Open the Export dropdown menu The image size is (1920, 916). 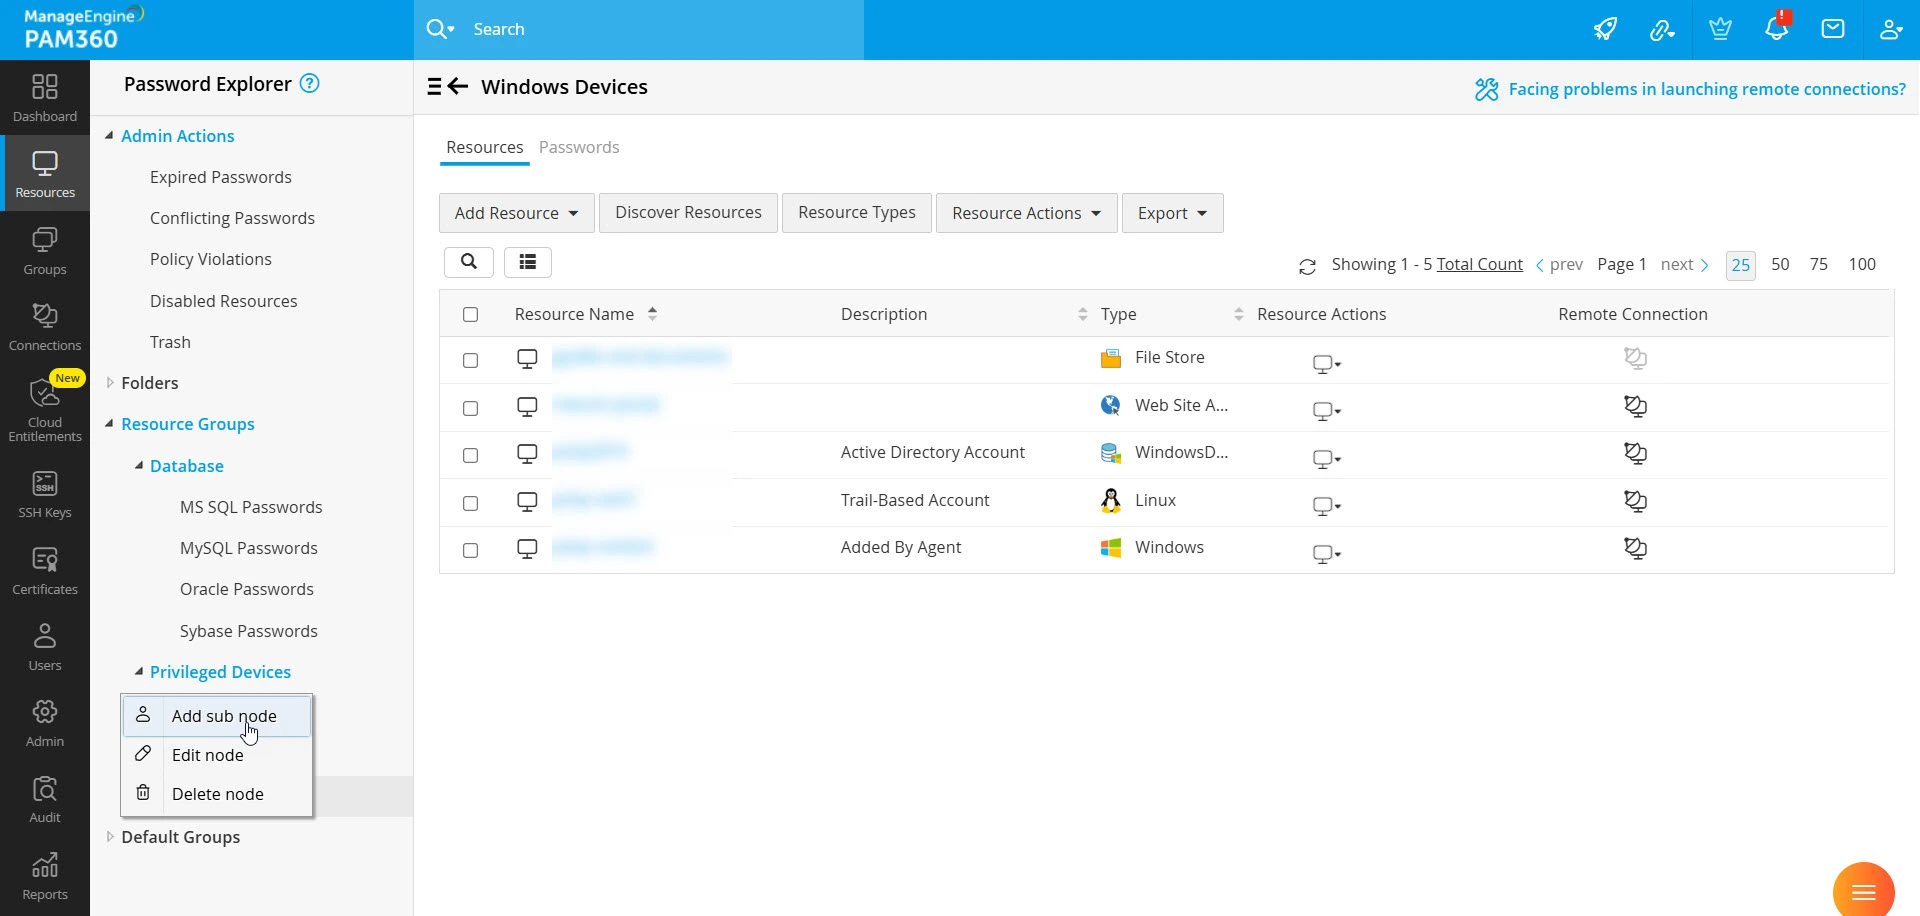point(1172,213)
